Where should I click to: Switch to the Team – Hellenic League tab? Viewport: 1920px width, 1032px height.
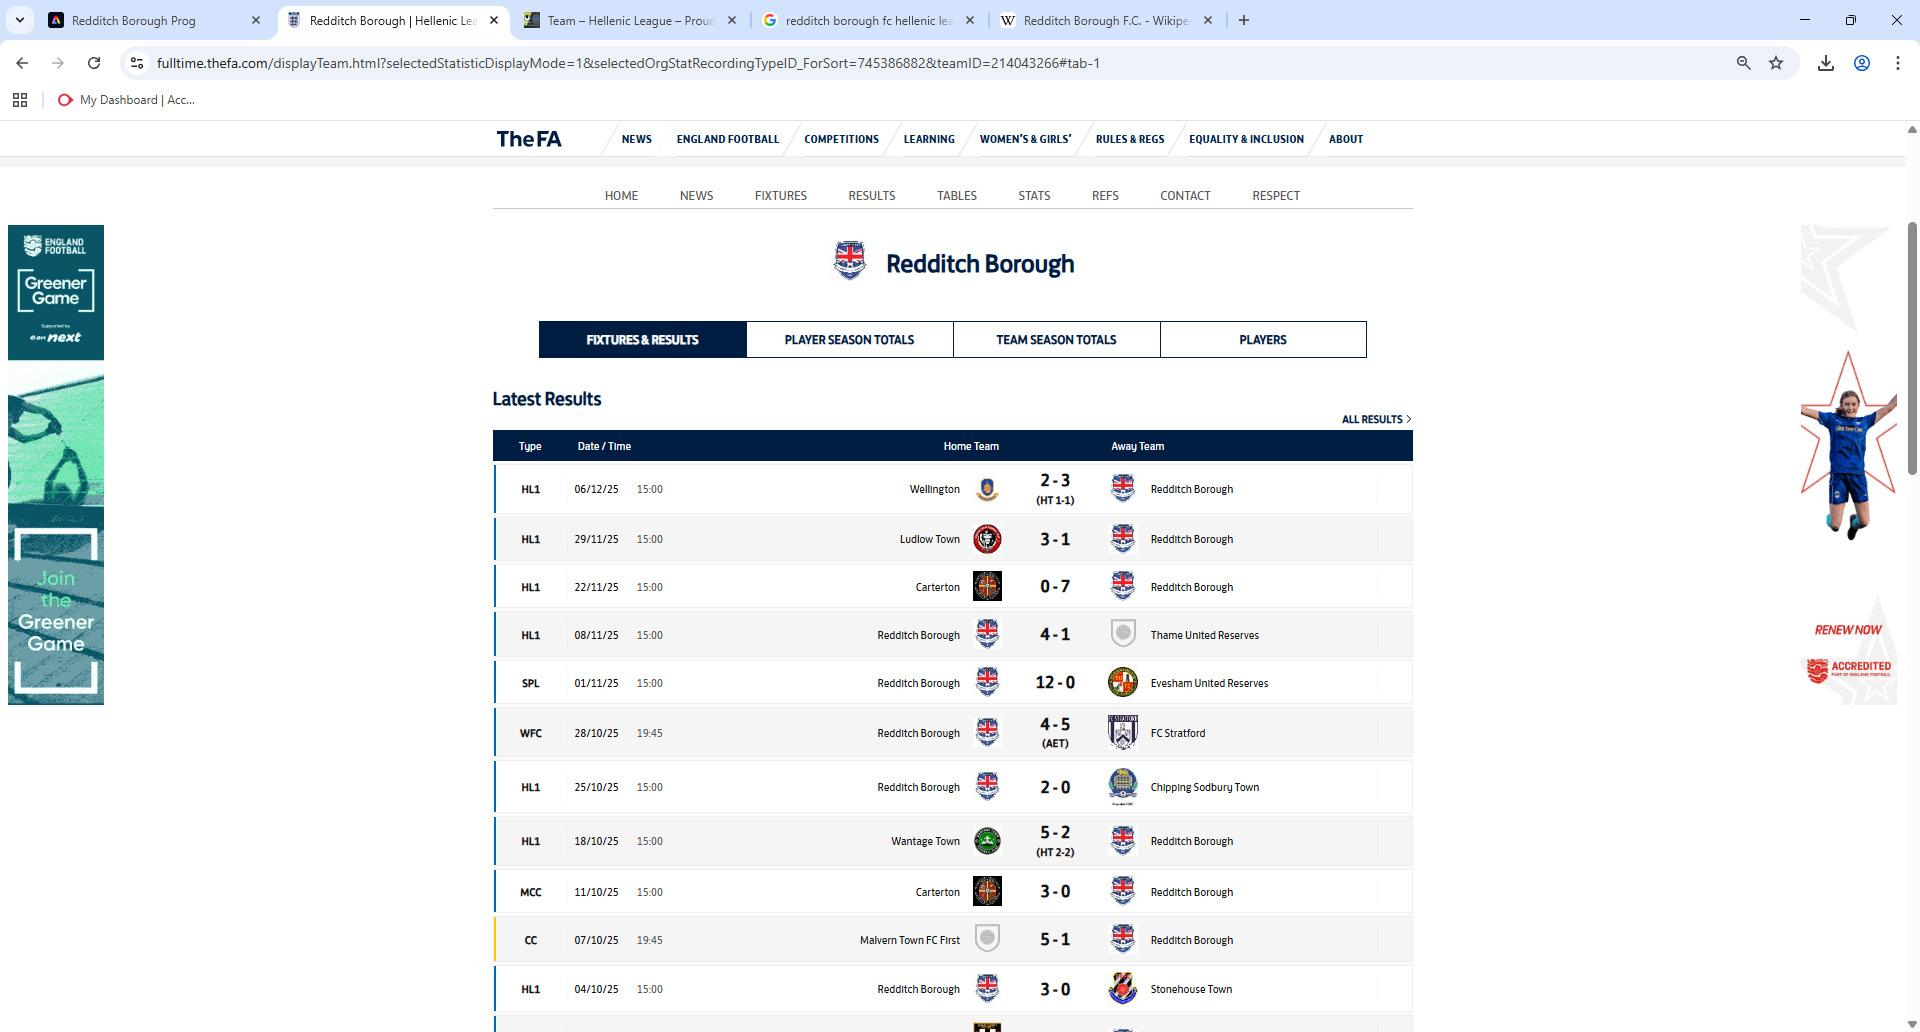click(x=630, y=20)
